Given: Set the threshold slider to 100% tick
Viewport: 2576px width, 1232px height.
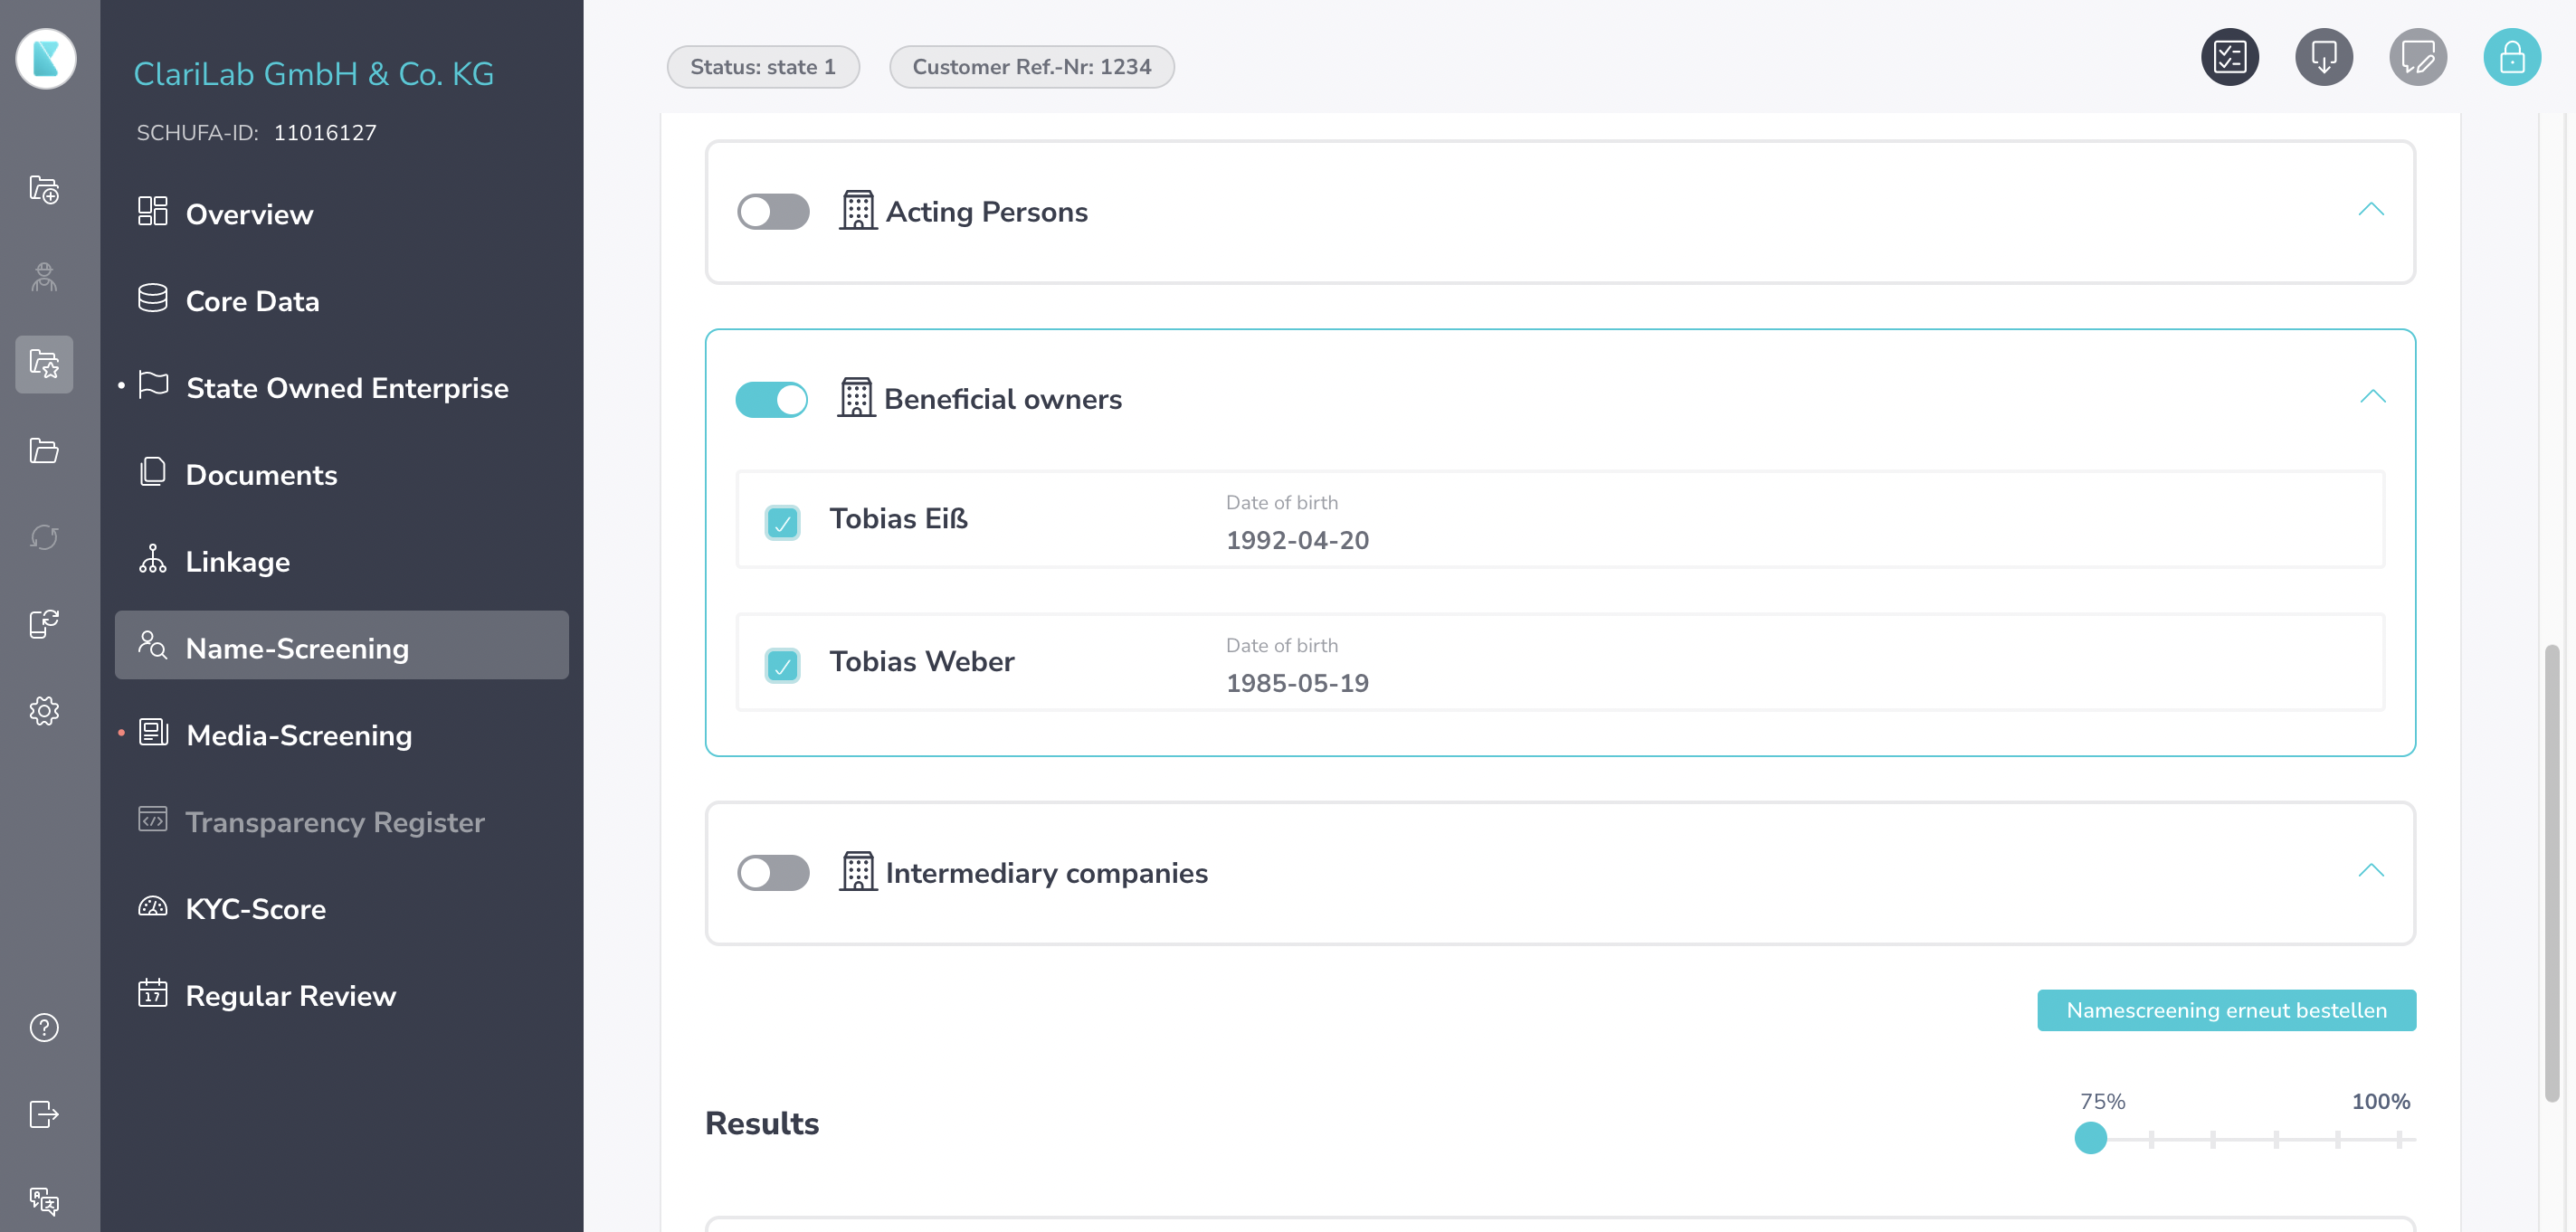Looking at the screenshot, I should coord(2398,1139).
